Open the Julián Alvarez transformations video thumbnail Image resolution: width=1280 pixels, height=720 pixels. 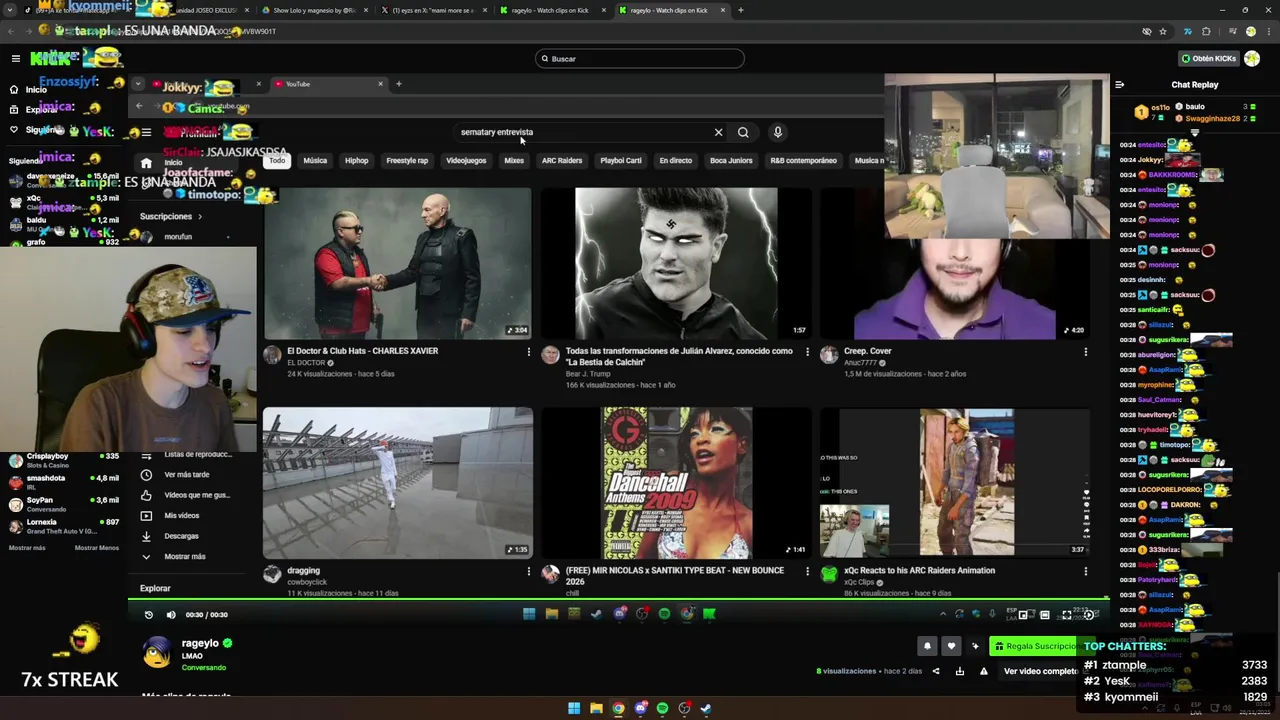pyautogui.click(x=676, y=263)
